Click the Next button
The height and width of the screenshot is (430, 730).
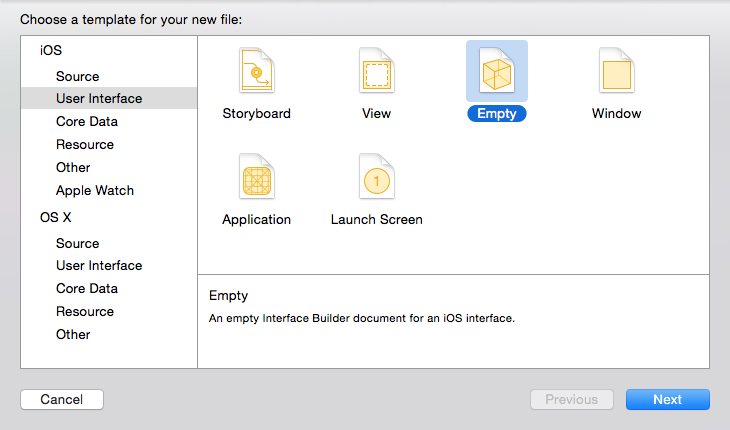[x=668, y=399]
